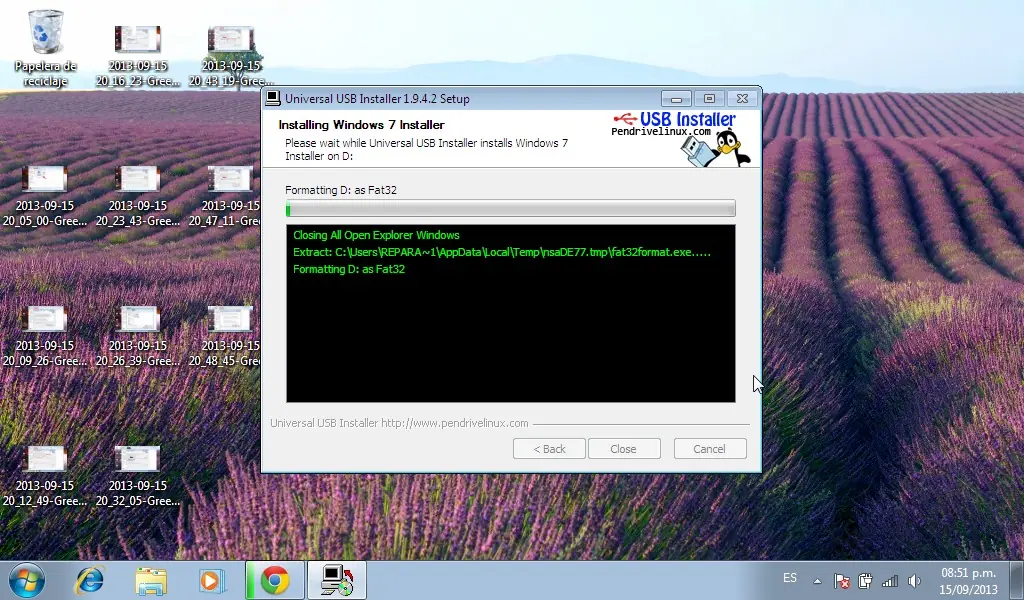Open Action Center flag tray icon
The height and width of the screenshot is (600, 1024).
point(842,580)
